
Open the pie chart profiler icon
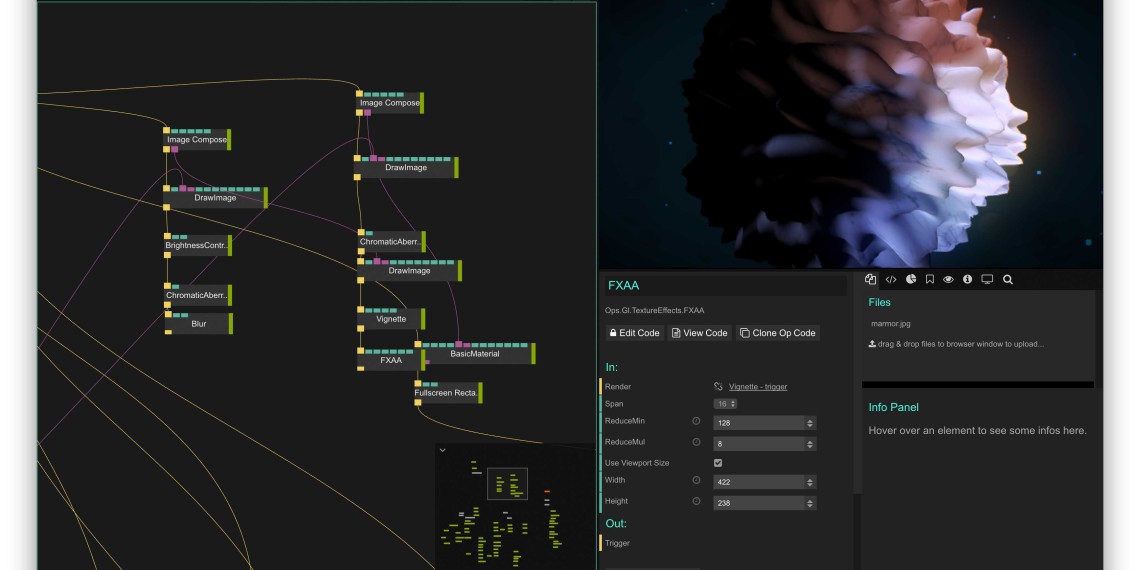point(911,280)
